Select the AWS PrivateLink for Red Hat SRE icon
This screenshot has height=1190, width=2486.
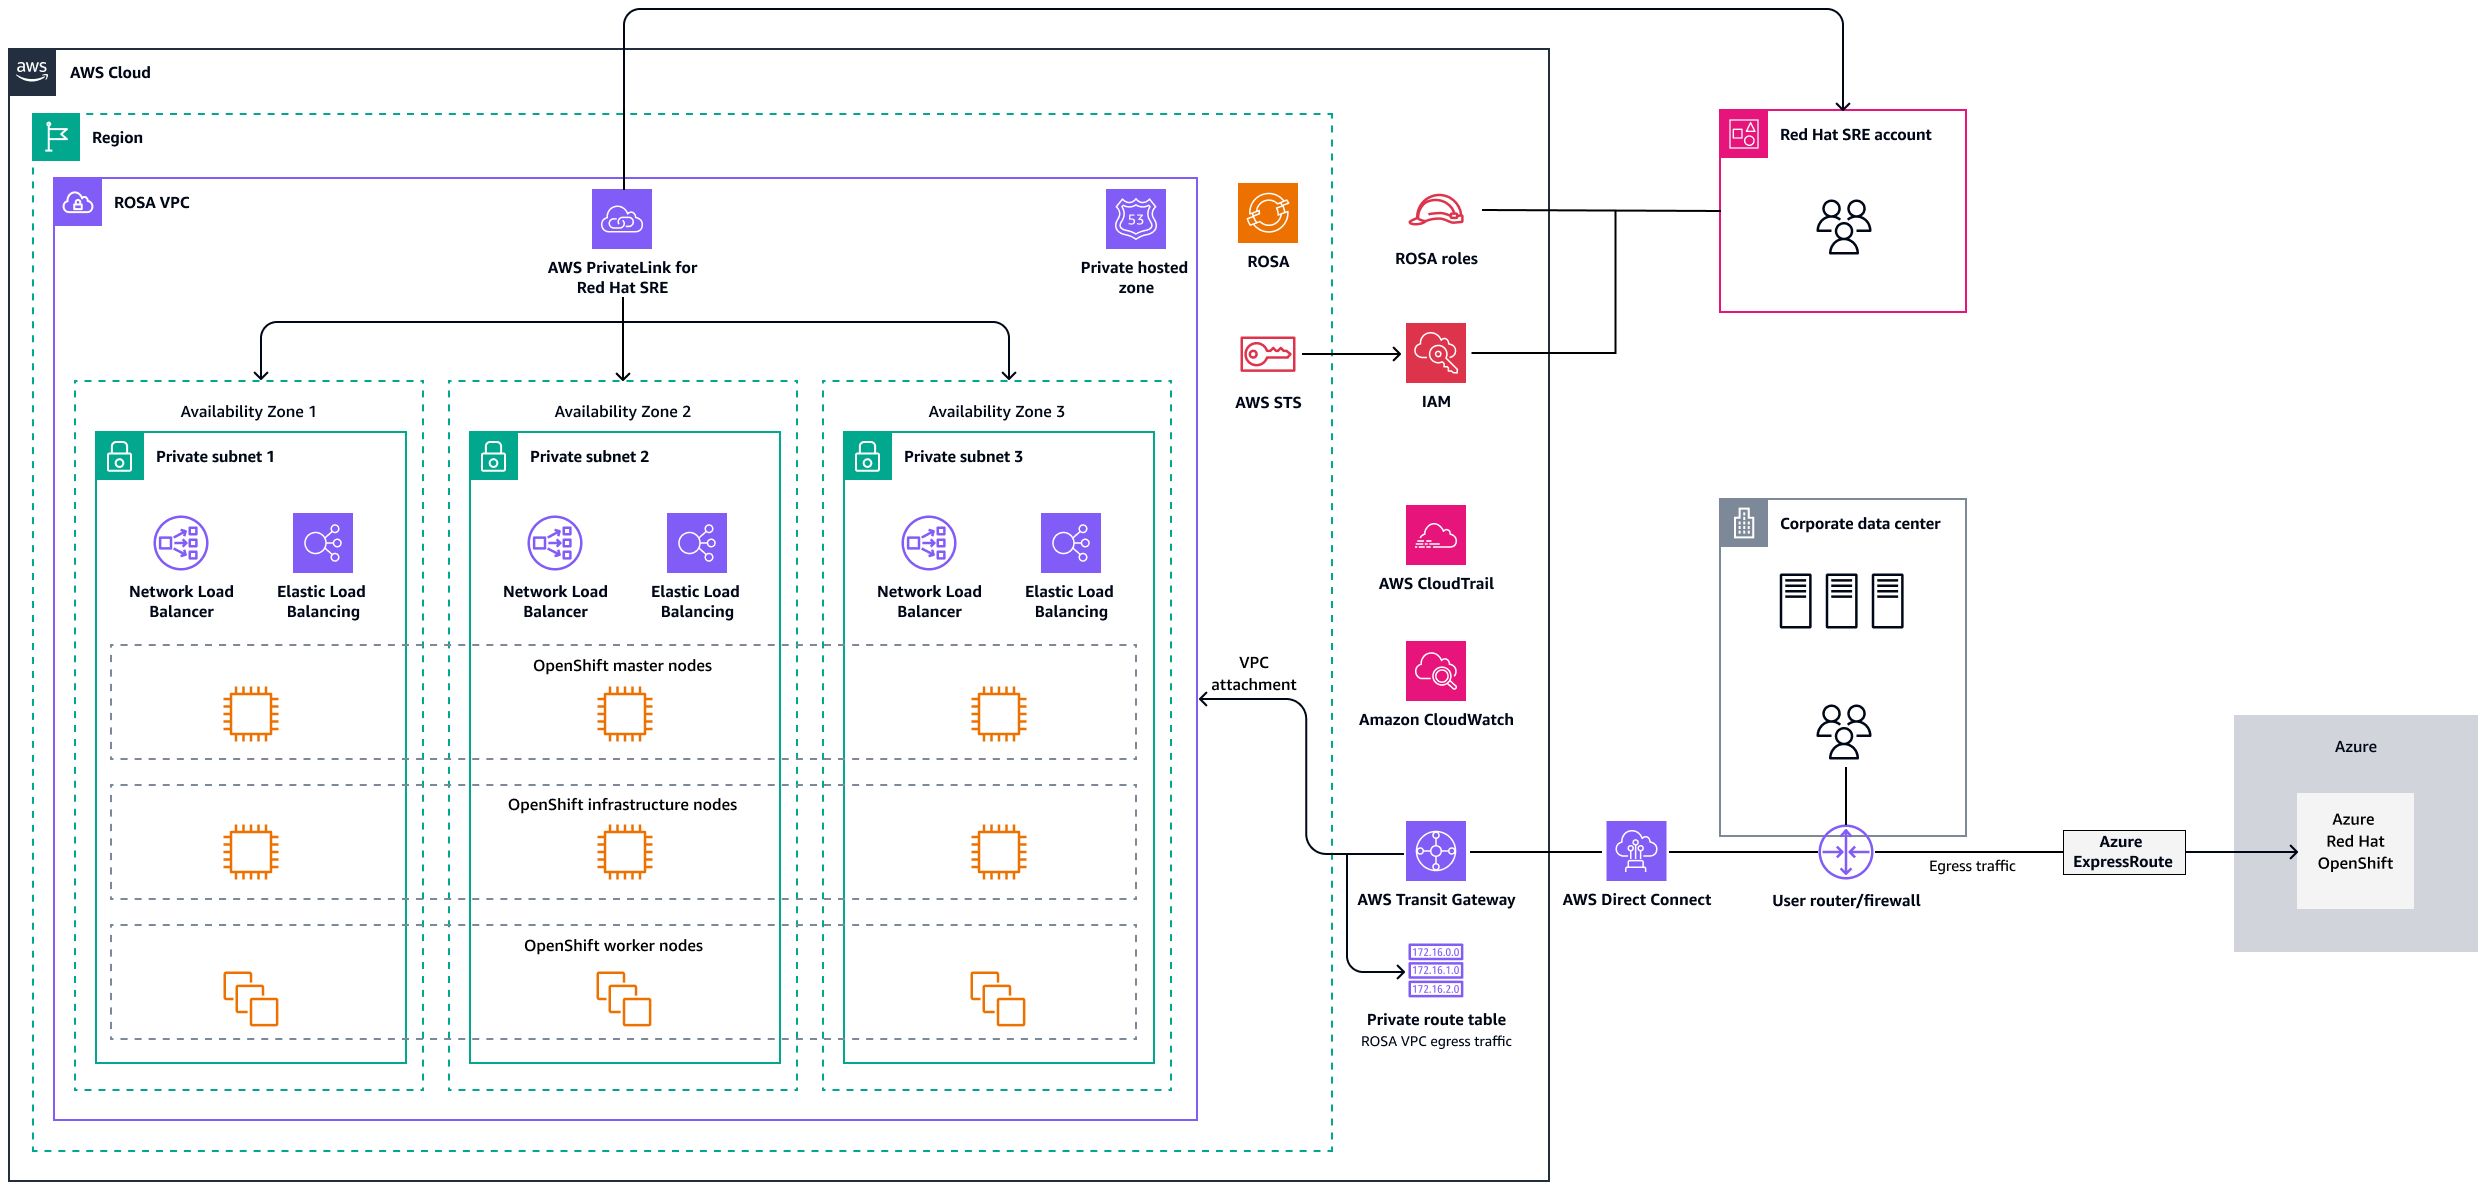pyautogui.click(x=622, y=217)
